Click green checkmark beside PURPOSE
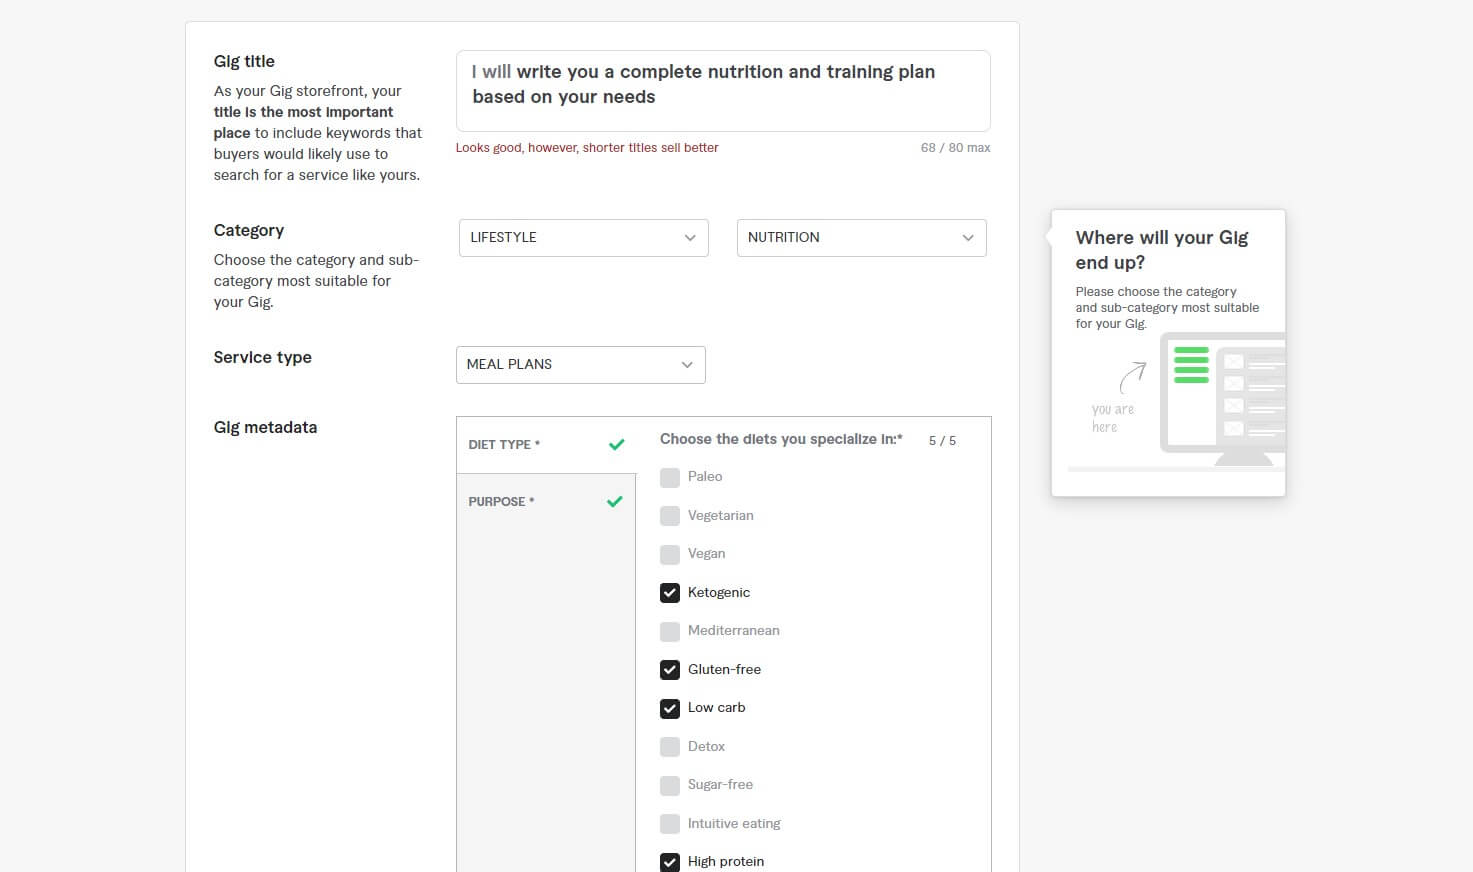Image resolution: width=1473 pixels, height=872 pixels. (x=615, y=501)
